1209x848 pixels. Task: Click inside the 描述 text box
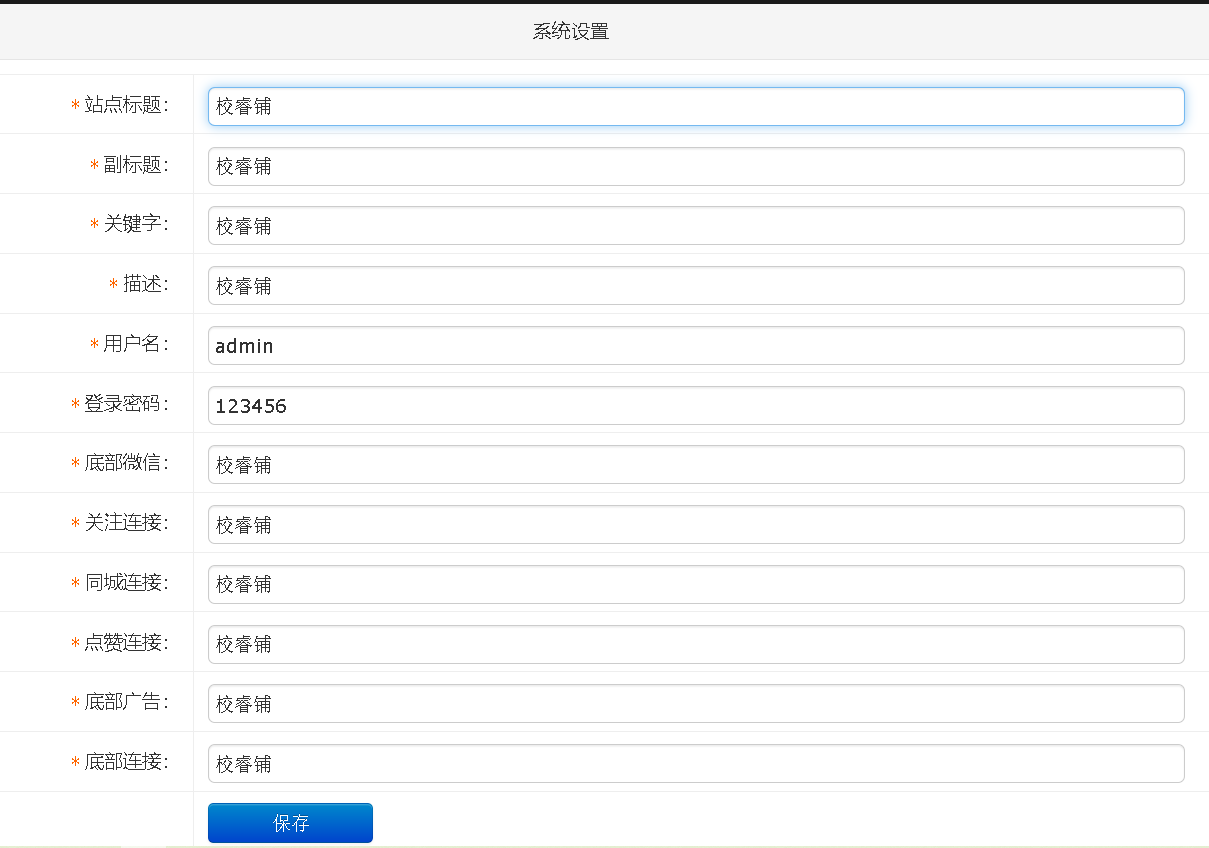(695, 285)
